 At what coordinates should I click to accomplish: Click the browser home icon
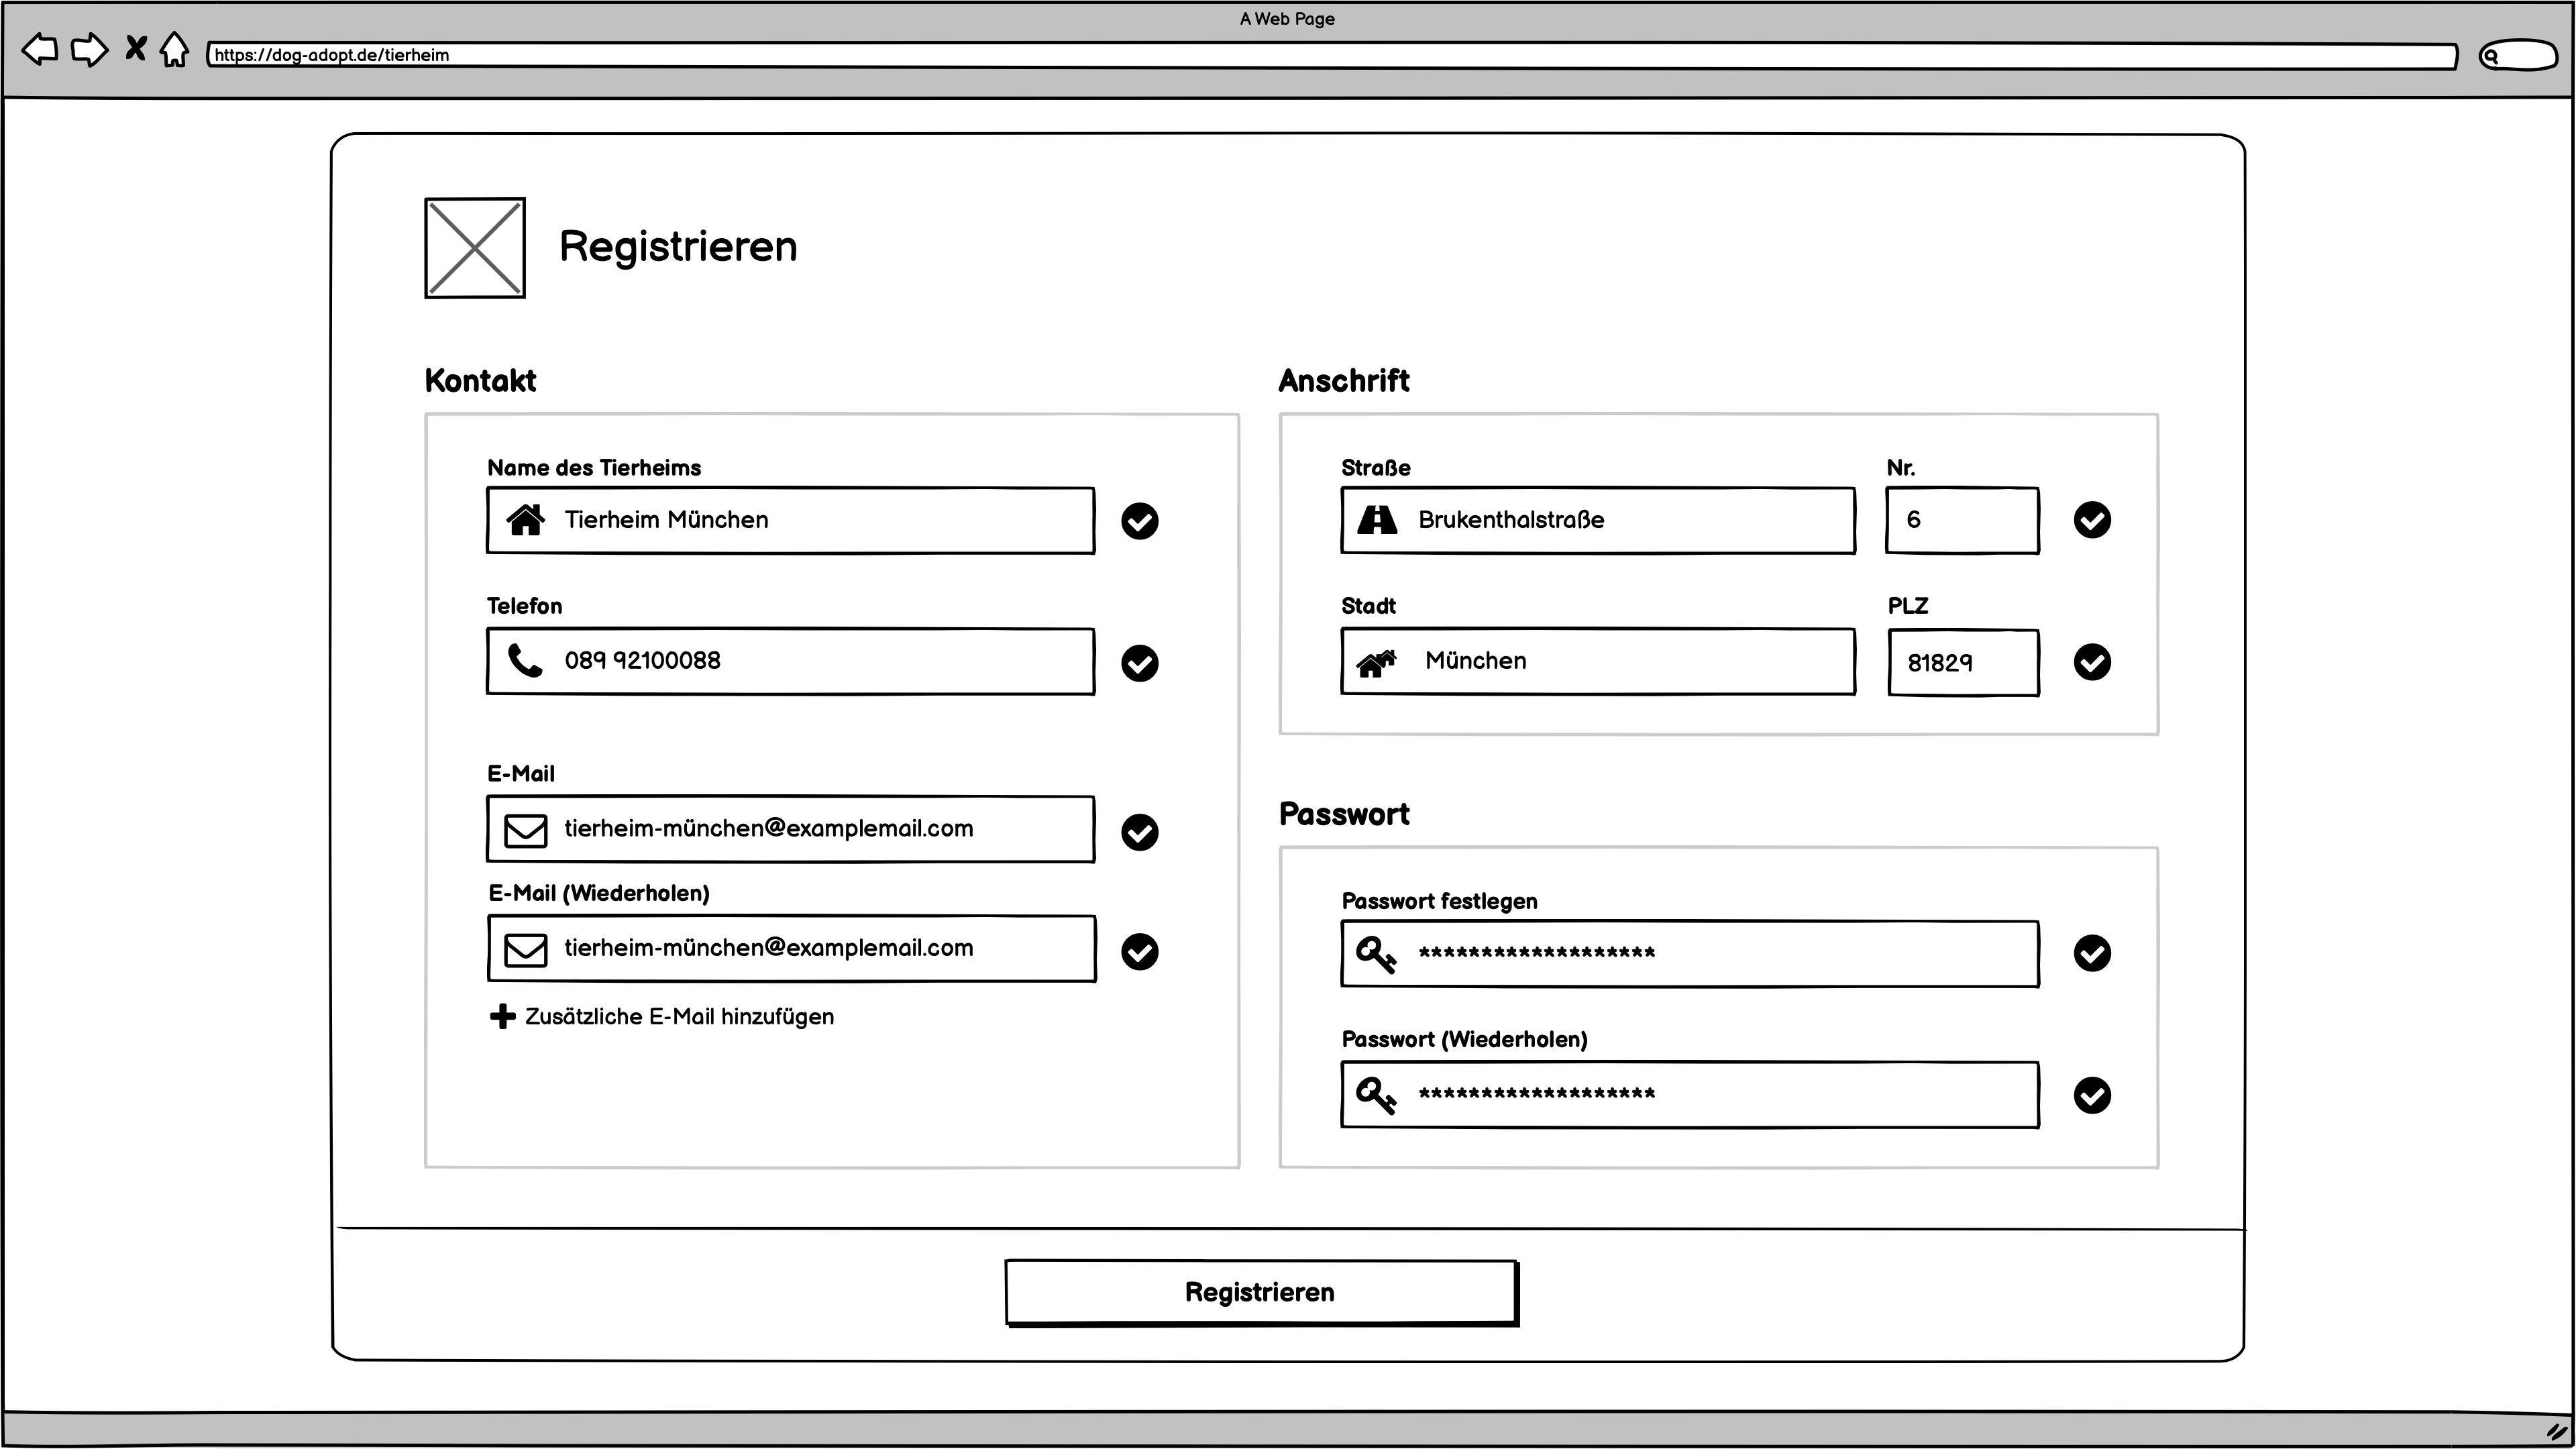[x=175, y=49]
